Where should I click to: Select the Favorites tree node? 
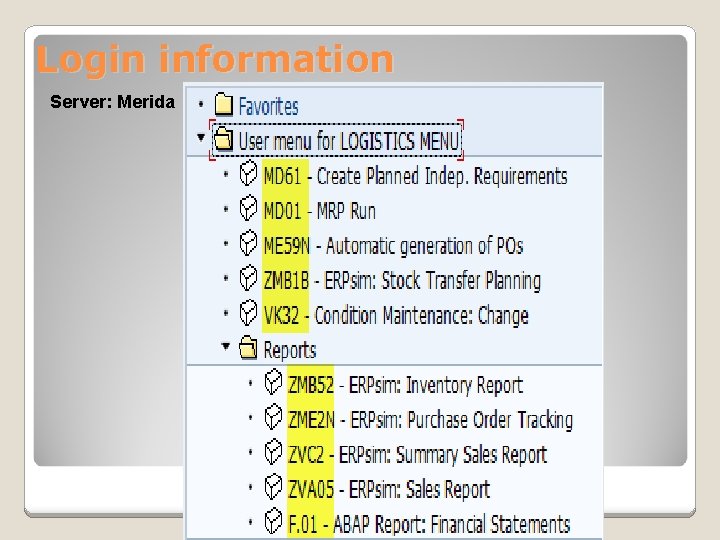point(268,107)
